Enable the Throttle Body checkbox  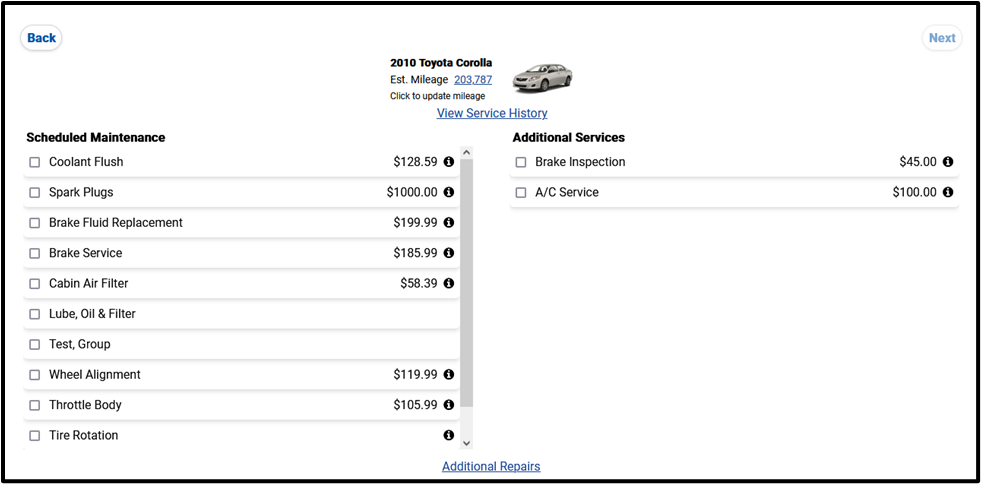pyautogui.click(x=35, y=405)
